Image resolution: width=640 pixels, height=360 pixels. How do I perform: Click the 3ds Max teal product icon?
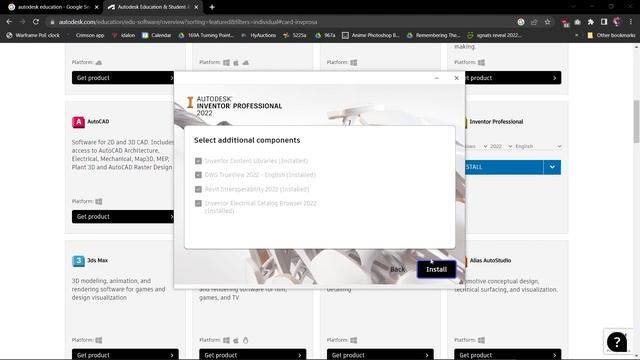tap(78, 261)
